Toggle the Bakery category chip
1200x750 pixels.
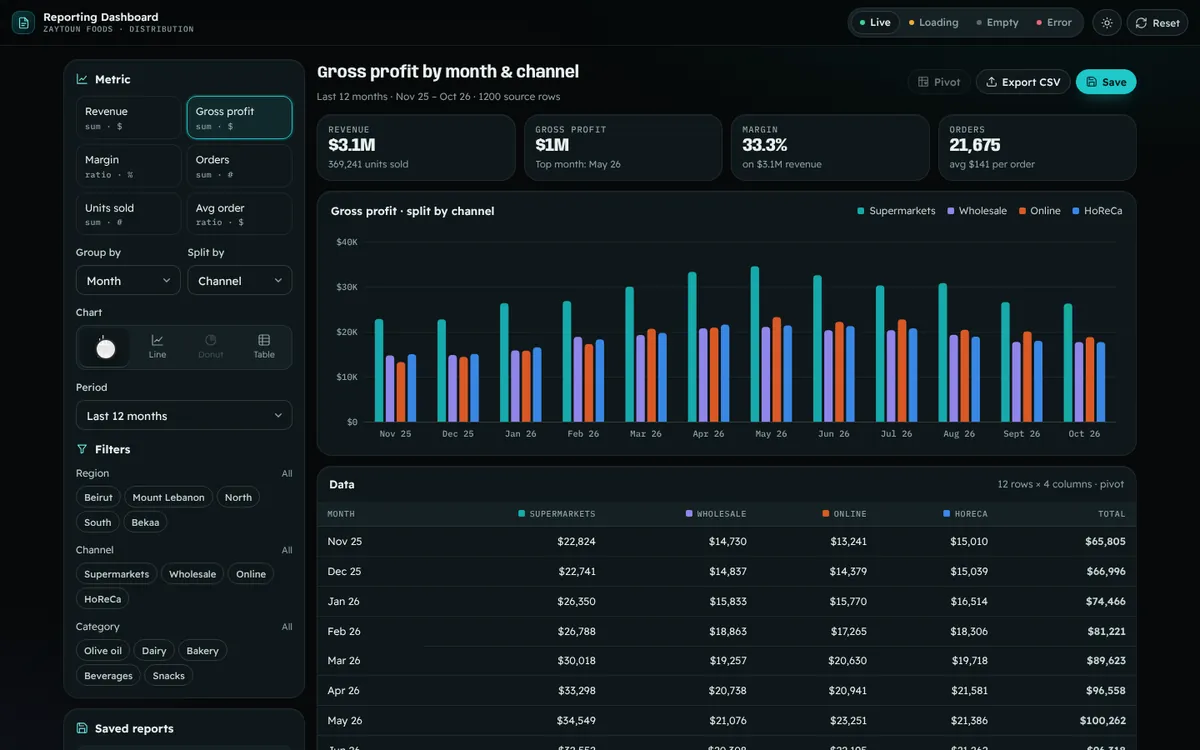pos(203,650)
